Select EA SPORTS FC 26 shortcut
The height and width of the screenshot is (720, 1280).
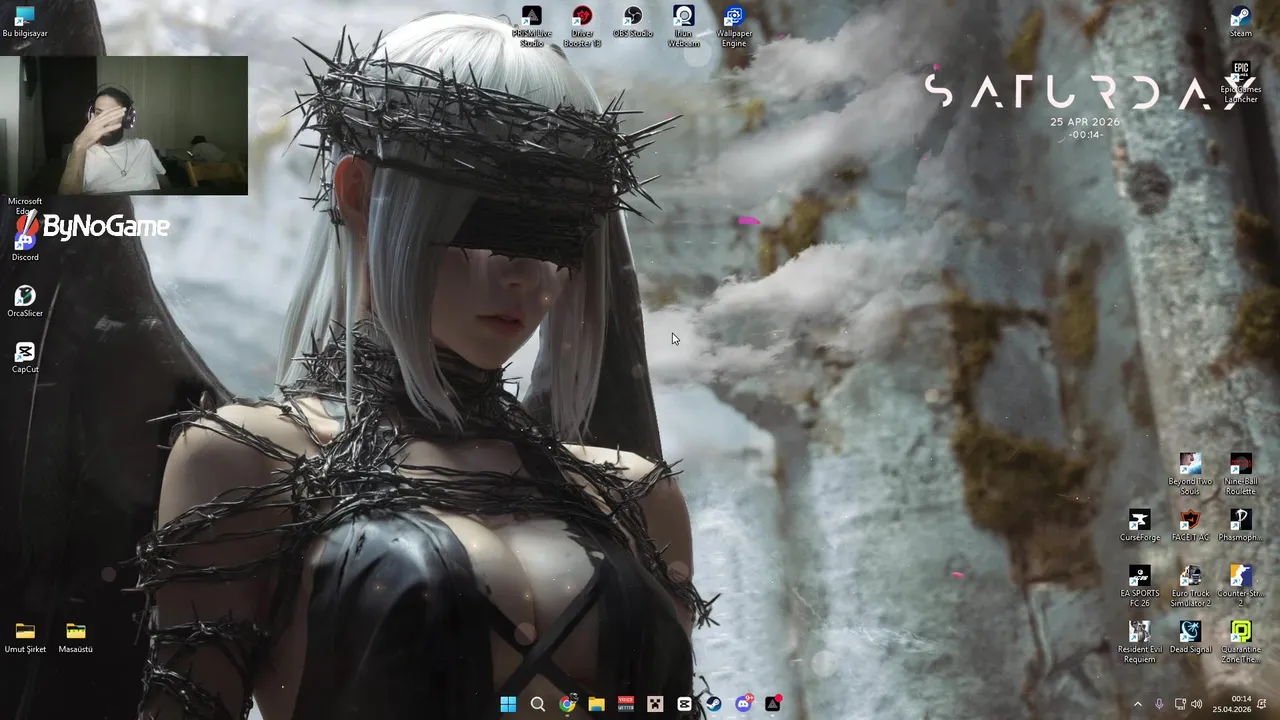click(x=1139, y=587)
